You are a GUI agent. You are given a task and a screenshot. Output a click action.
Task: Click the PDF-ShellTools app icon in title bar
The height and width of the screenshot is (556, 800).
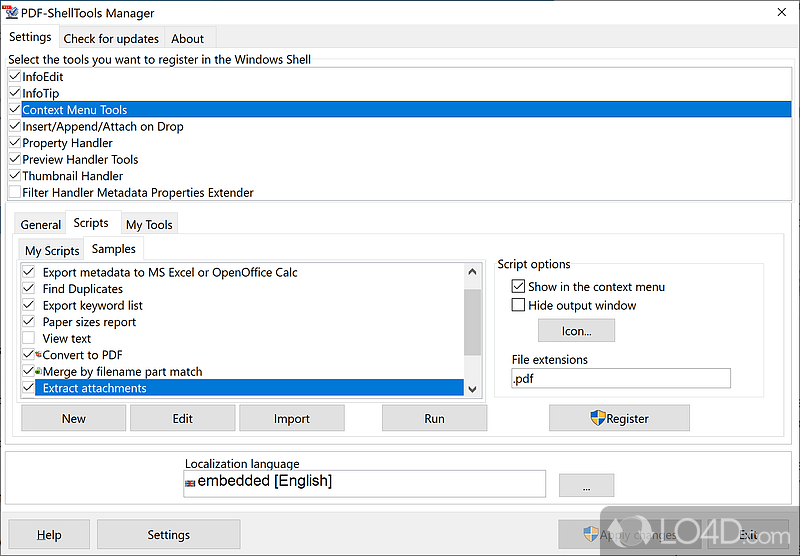[x=10, y=12]
